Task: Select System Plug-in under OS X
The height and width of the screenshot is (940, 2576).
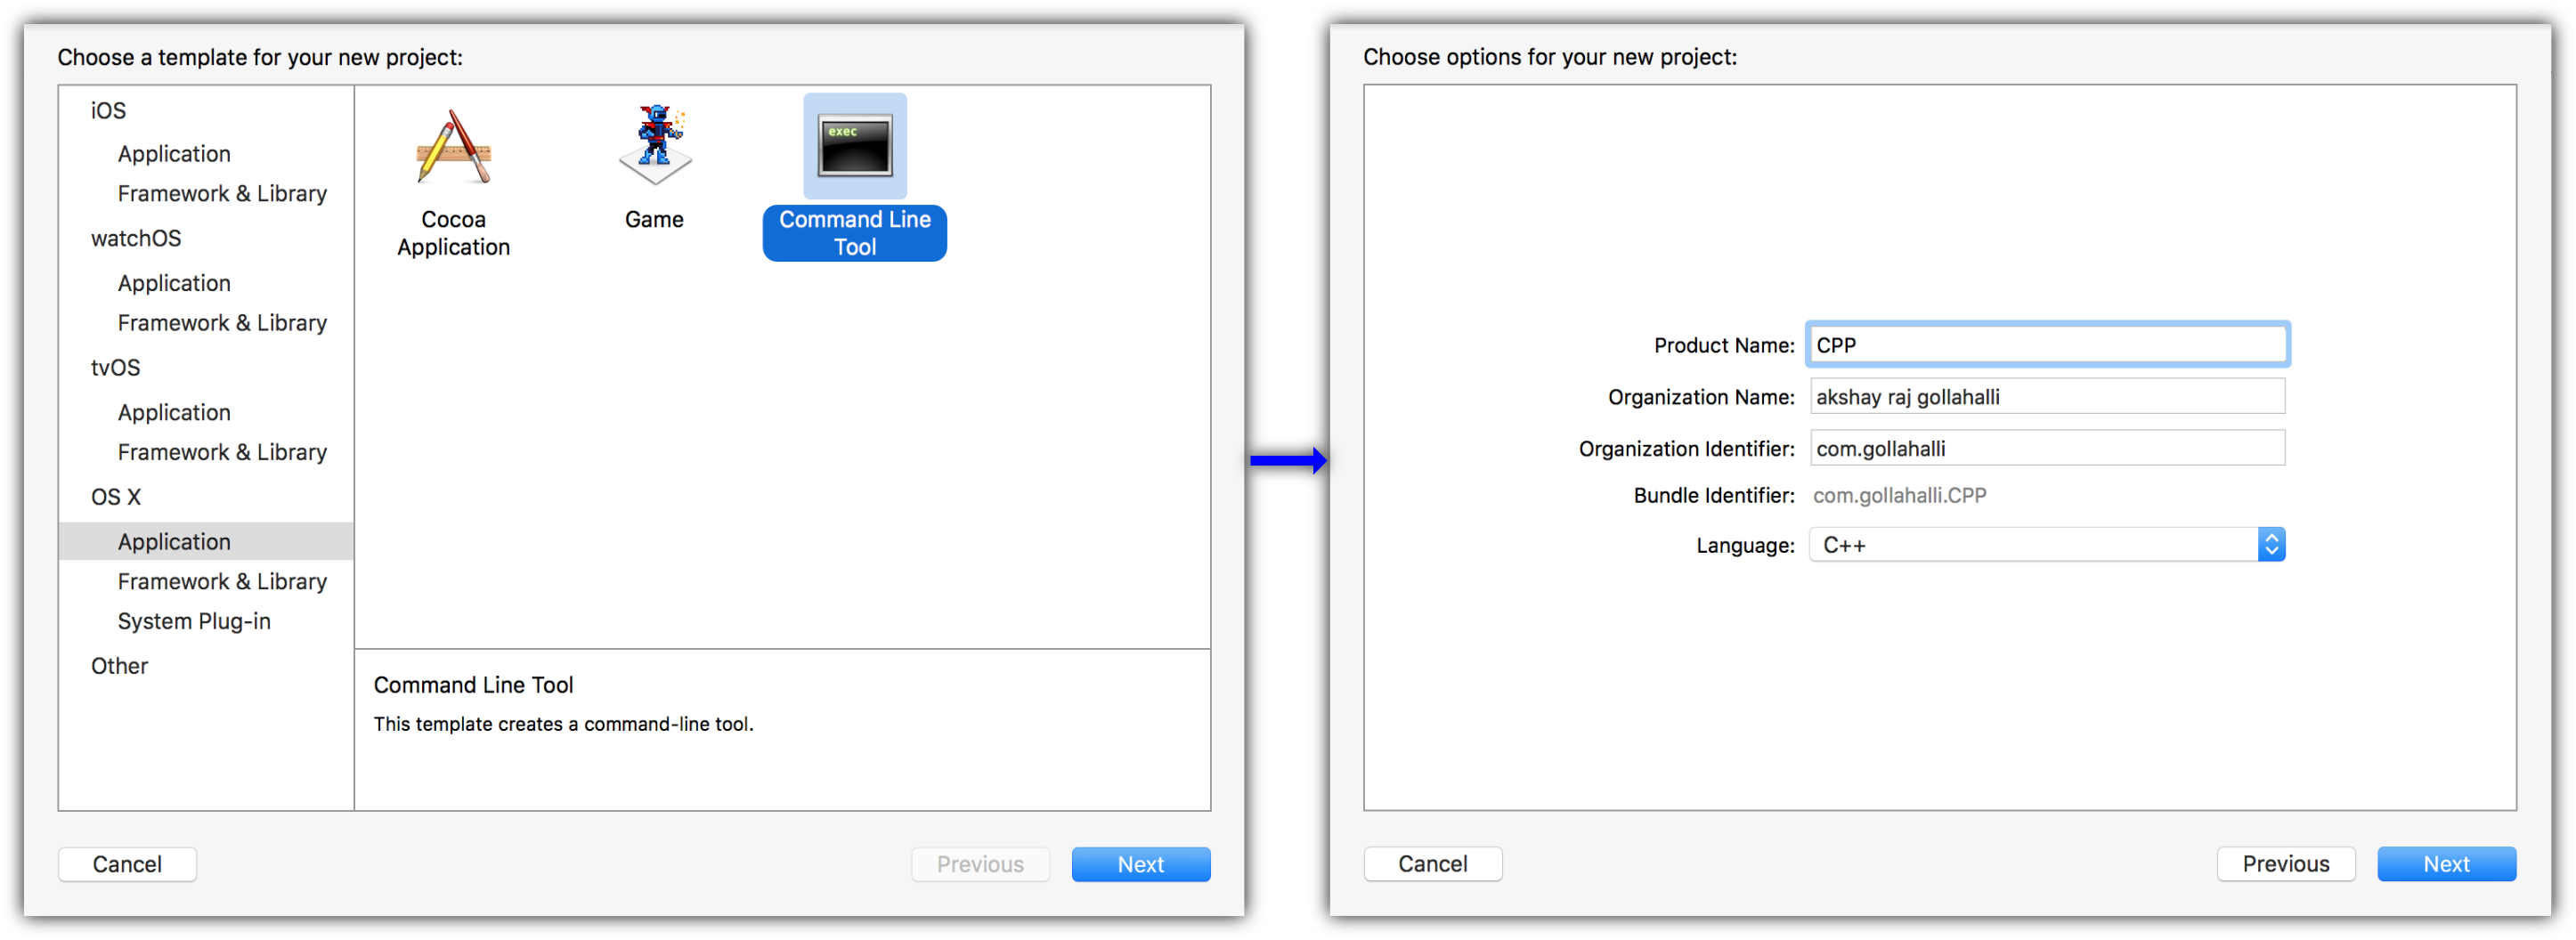Action: (194, 622)
